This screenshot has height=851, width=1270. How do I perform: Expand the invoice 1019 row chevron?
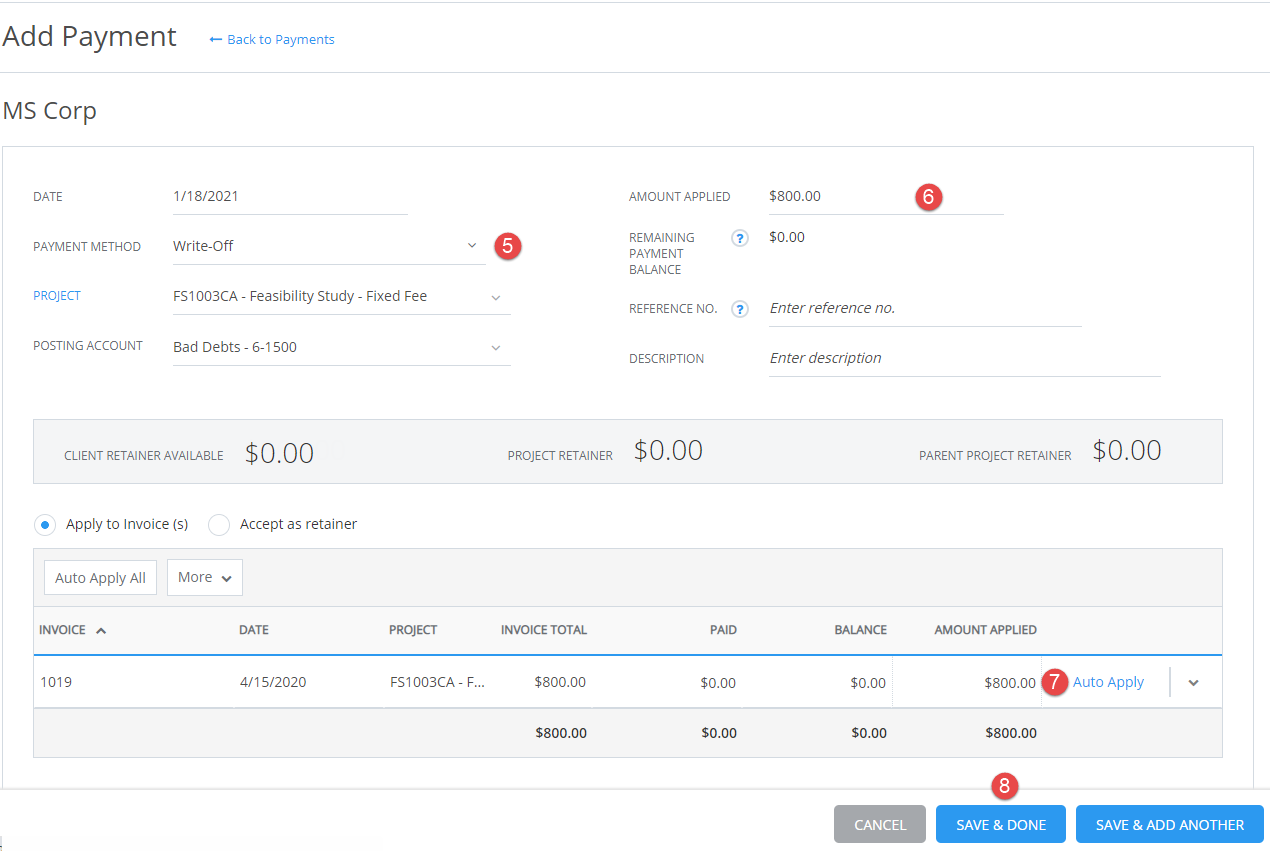pos(1194,681)
